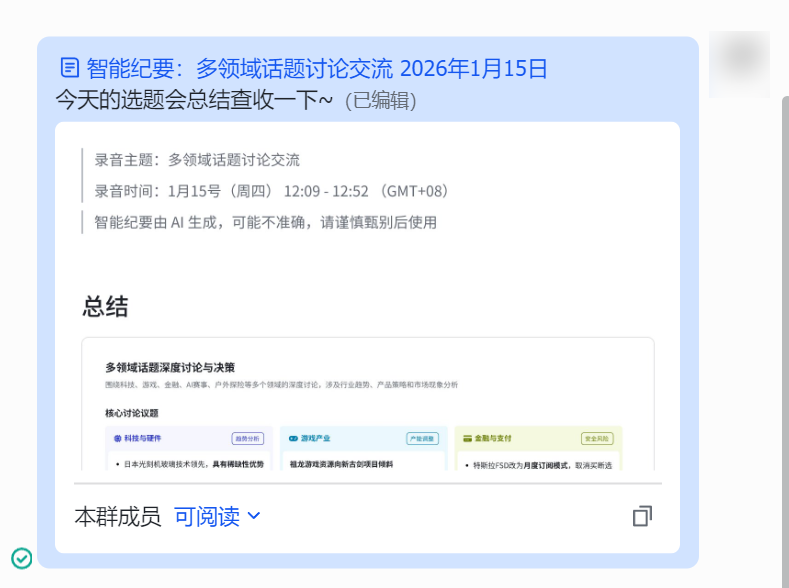Click the document icon before 智能纪要
The image size is (789, 588).
point(69,68)
